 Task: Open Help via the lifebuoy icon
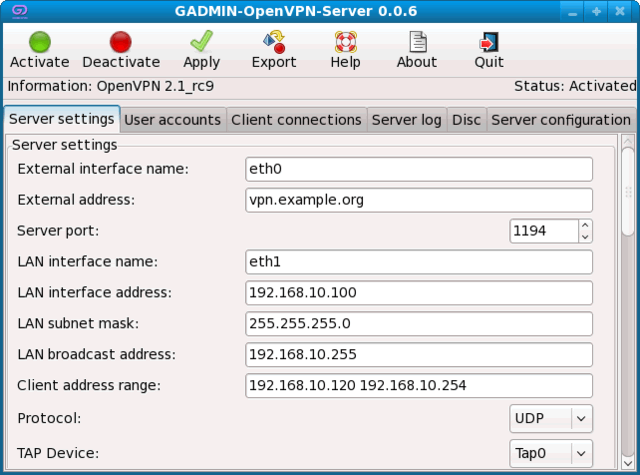click(346, 42)
